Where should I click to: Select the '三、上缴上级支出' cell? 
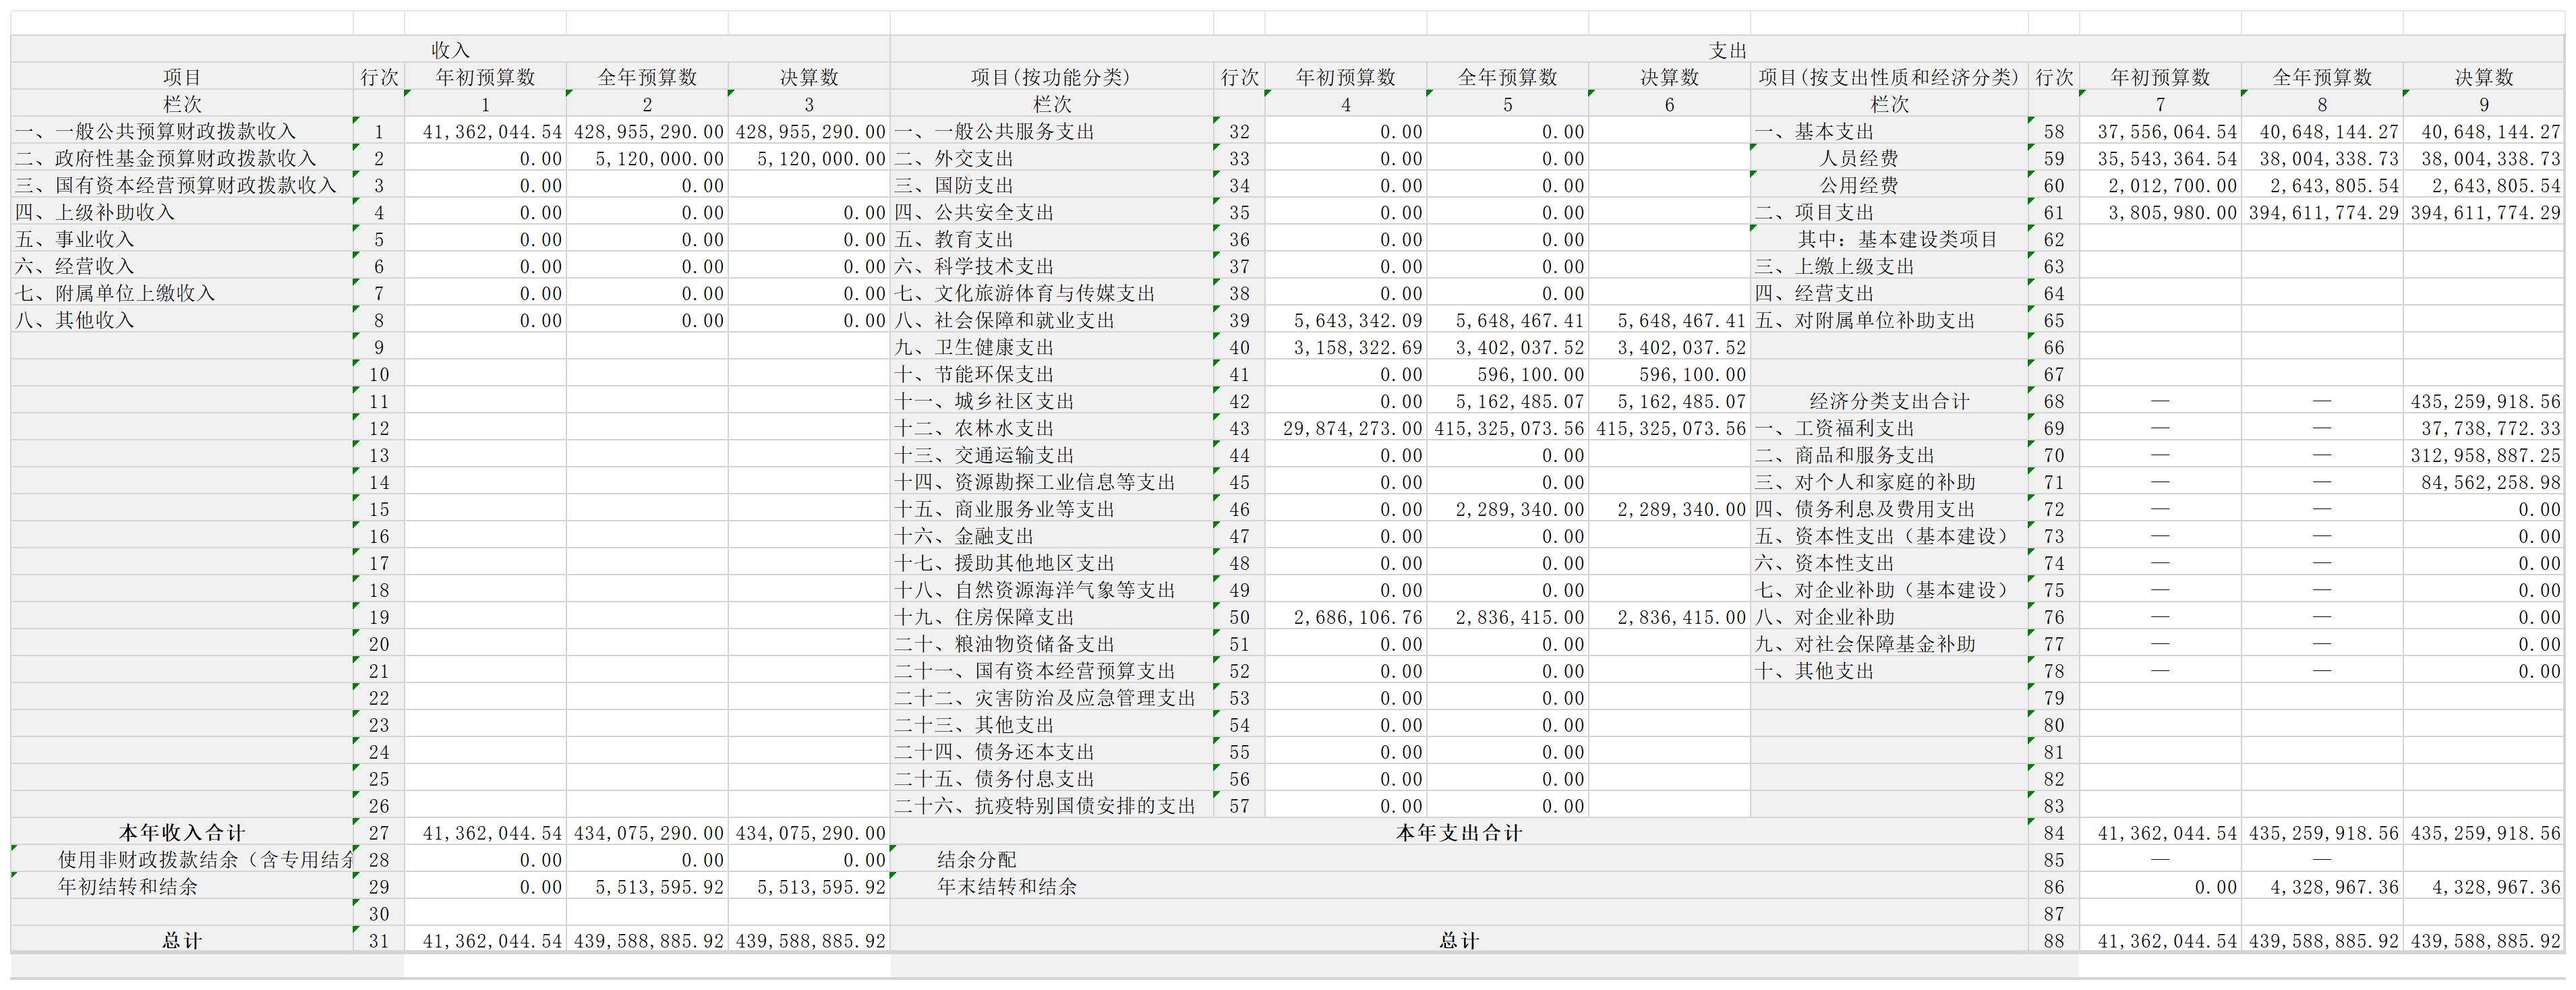pyautogui.click(x=1889, y=266)
